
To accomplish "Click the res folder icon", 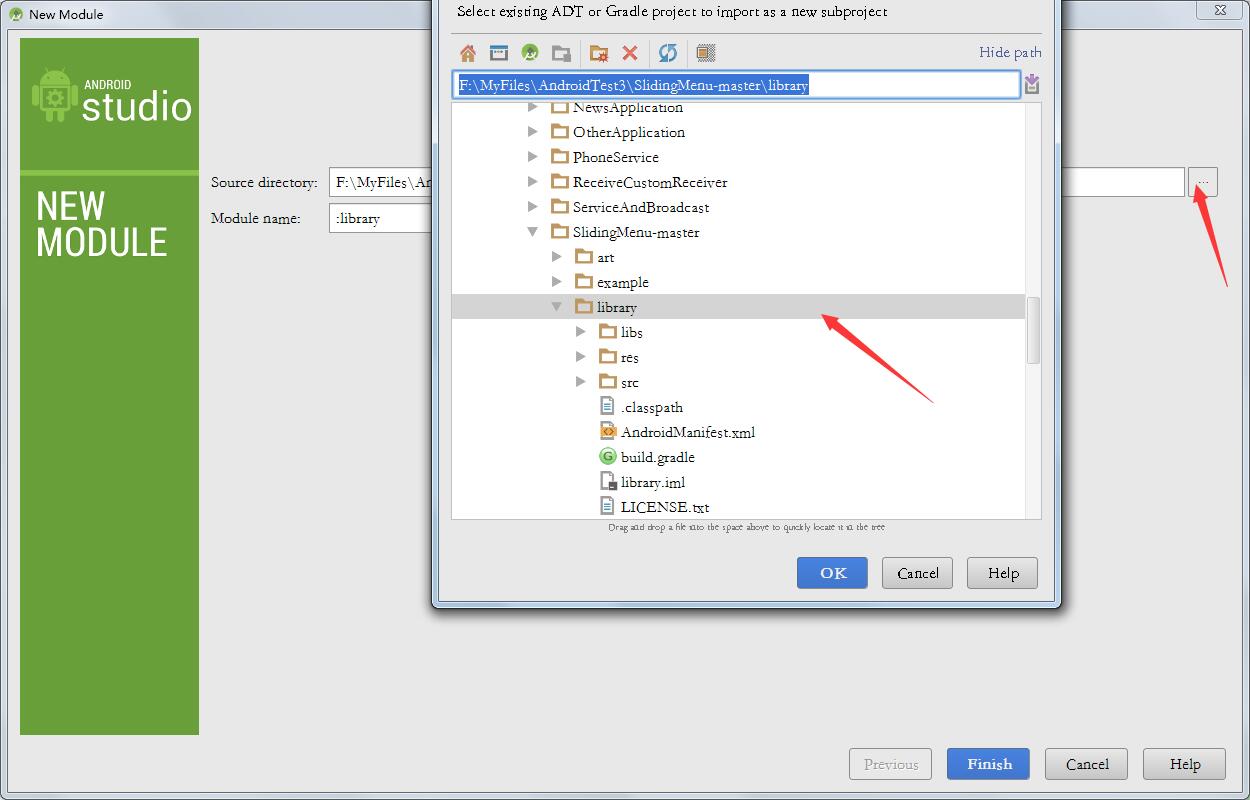I will [608, 357].
